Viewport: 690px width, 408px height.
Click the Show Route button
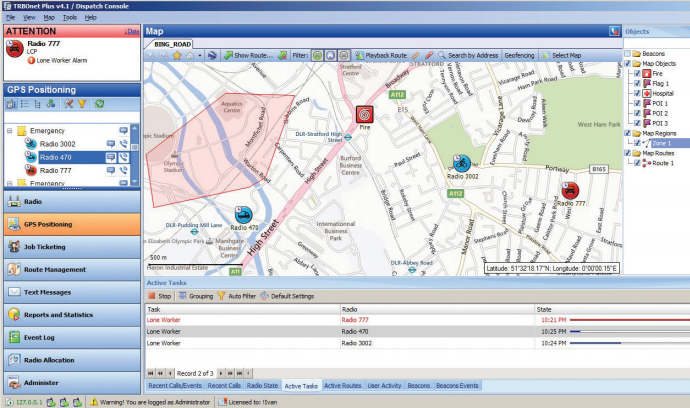(248, 55)
